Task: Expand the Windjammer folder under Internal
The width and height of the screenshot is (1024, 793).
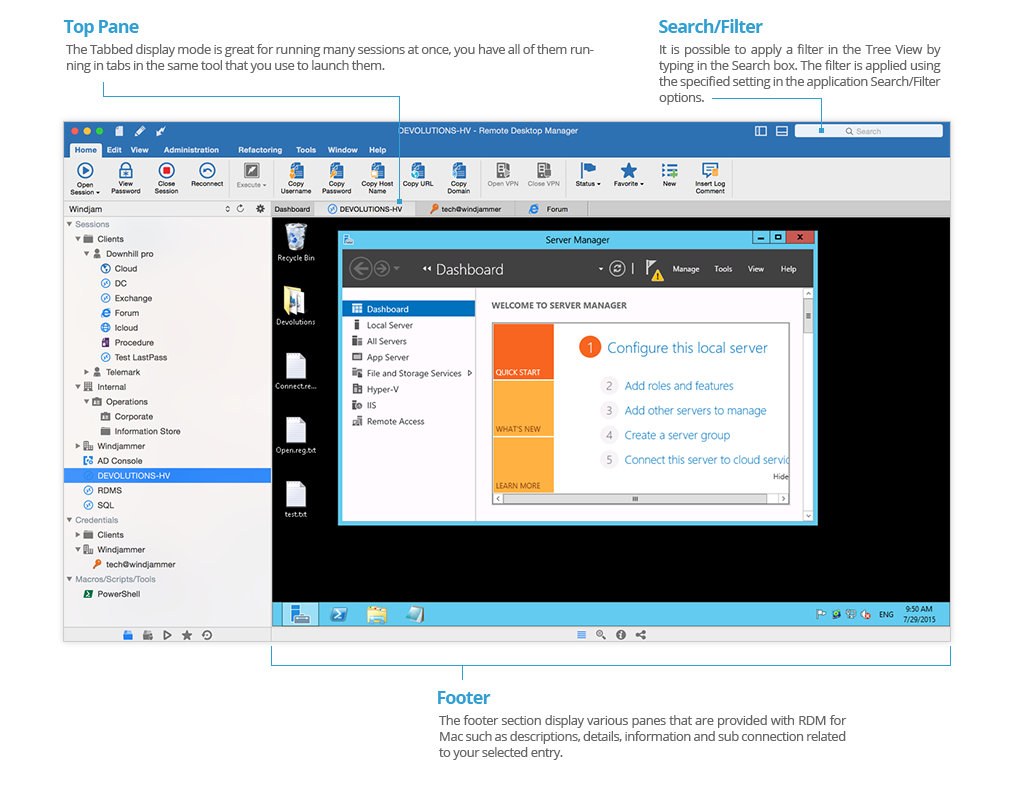Action: click(78, 445)
